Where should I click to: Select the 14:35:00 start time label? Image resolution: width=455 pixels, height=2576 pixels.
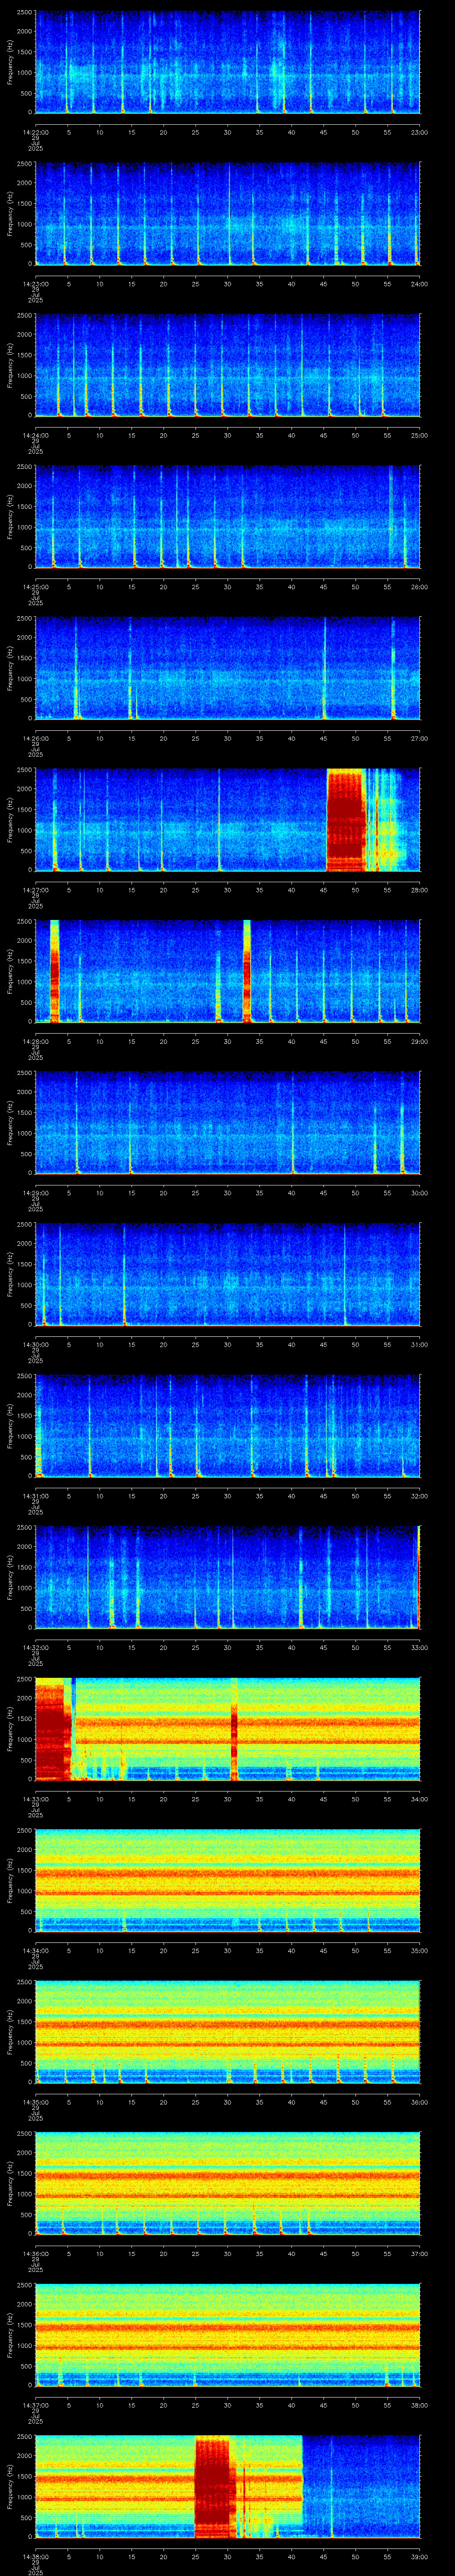35,2102
